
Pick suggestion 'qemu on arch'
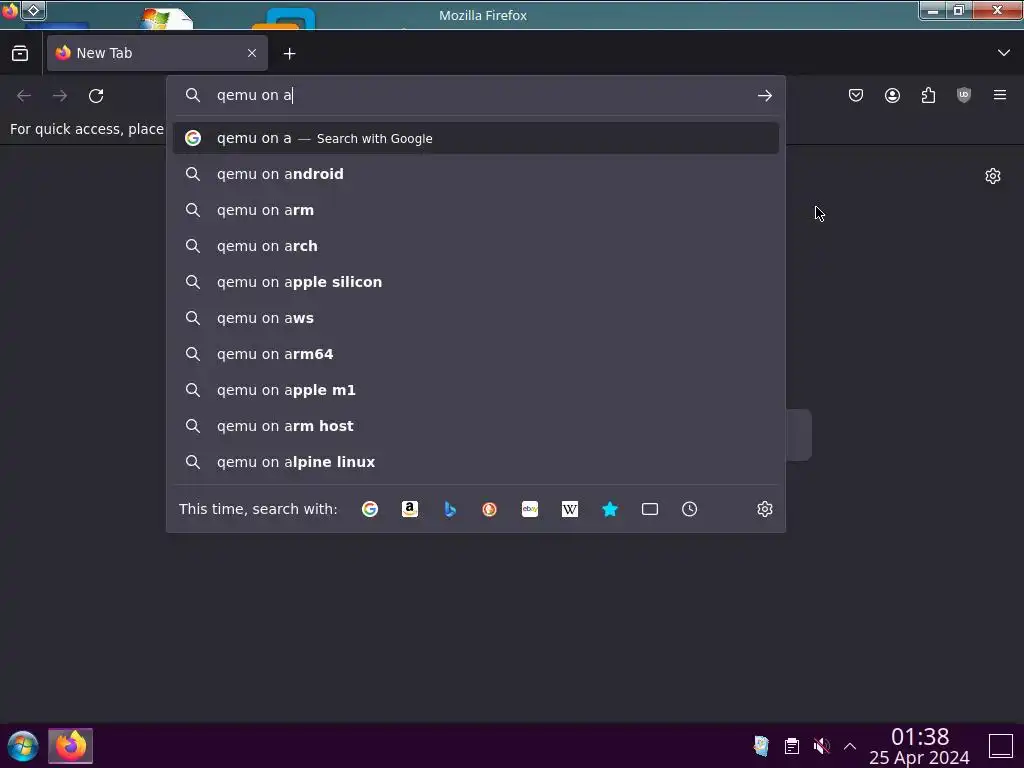click(475, 246)
